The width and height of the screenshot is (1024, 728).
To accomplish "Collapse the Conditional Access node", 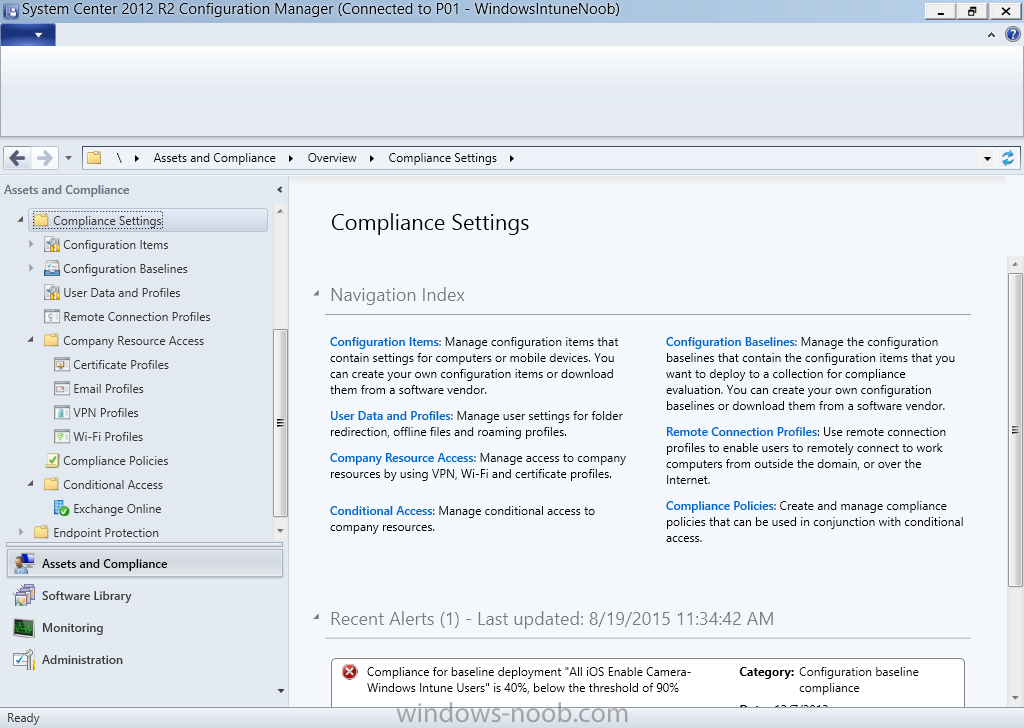I will coord(31,484).
